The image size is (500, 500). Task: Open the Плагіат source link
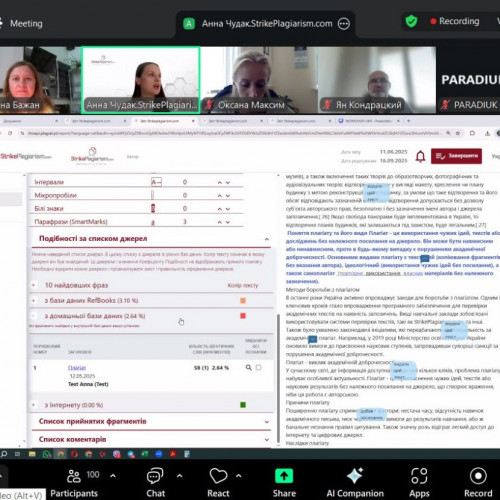coord(77,368)
